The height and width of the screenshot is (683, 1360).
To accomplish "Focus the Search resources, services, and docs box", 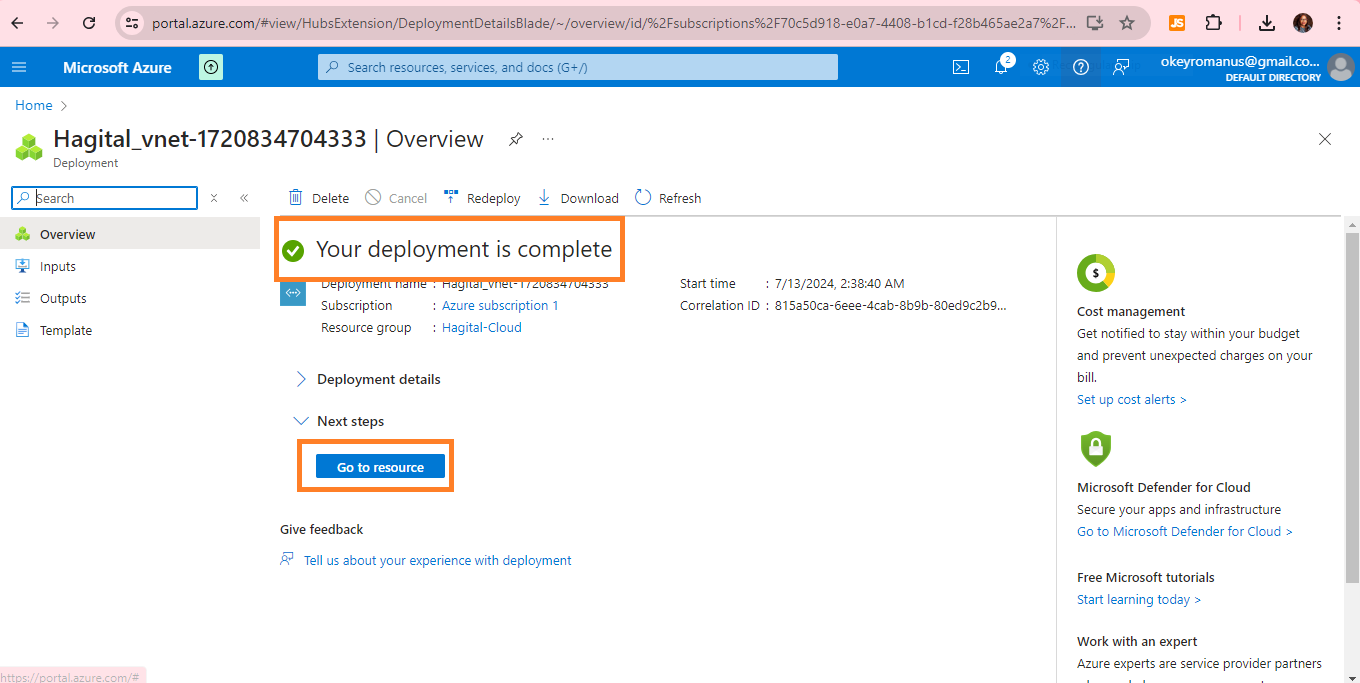I will 578,67.
